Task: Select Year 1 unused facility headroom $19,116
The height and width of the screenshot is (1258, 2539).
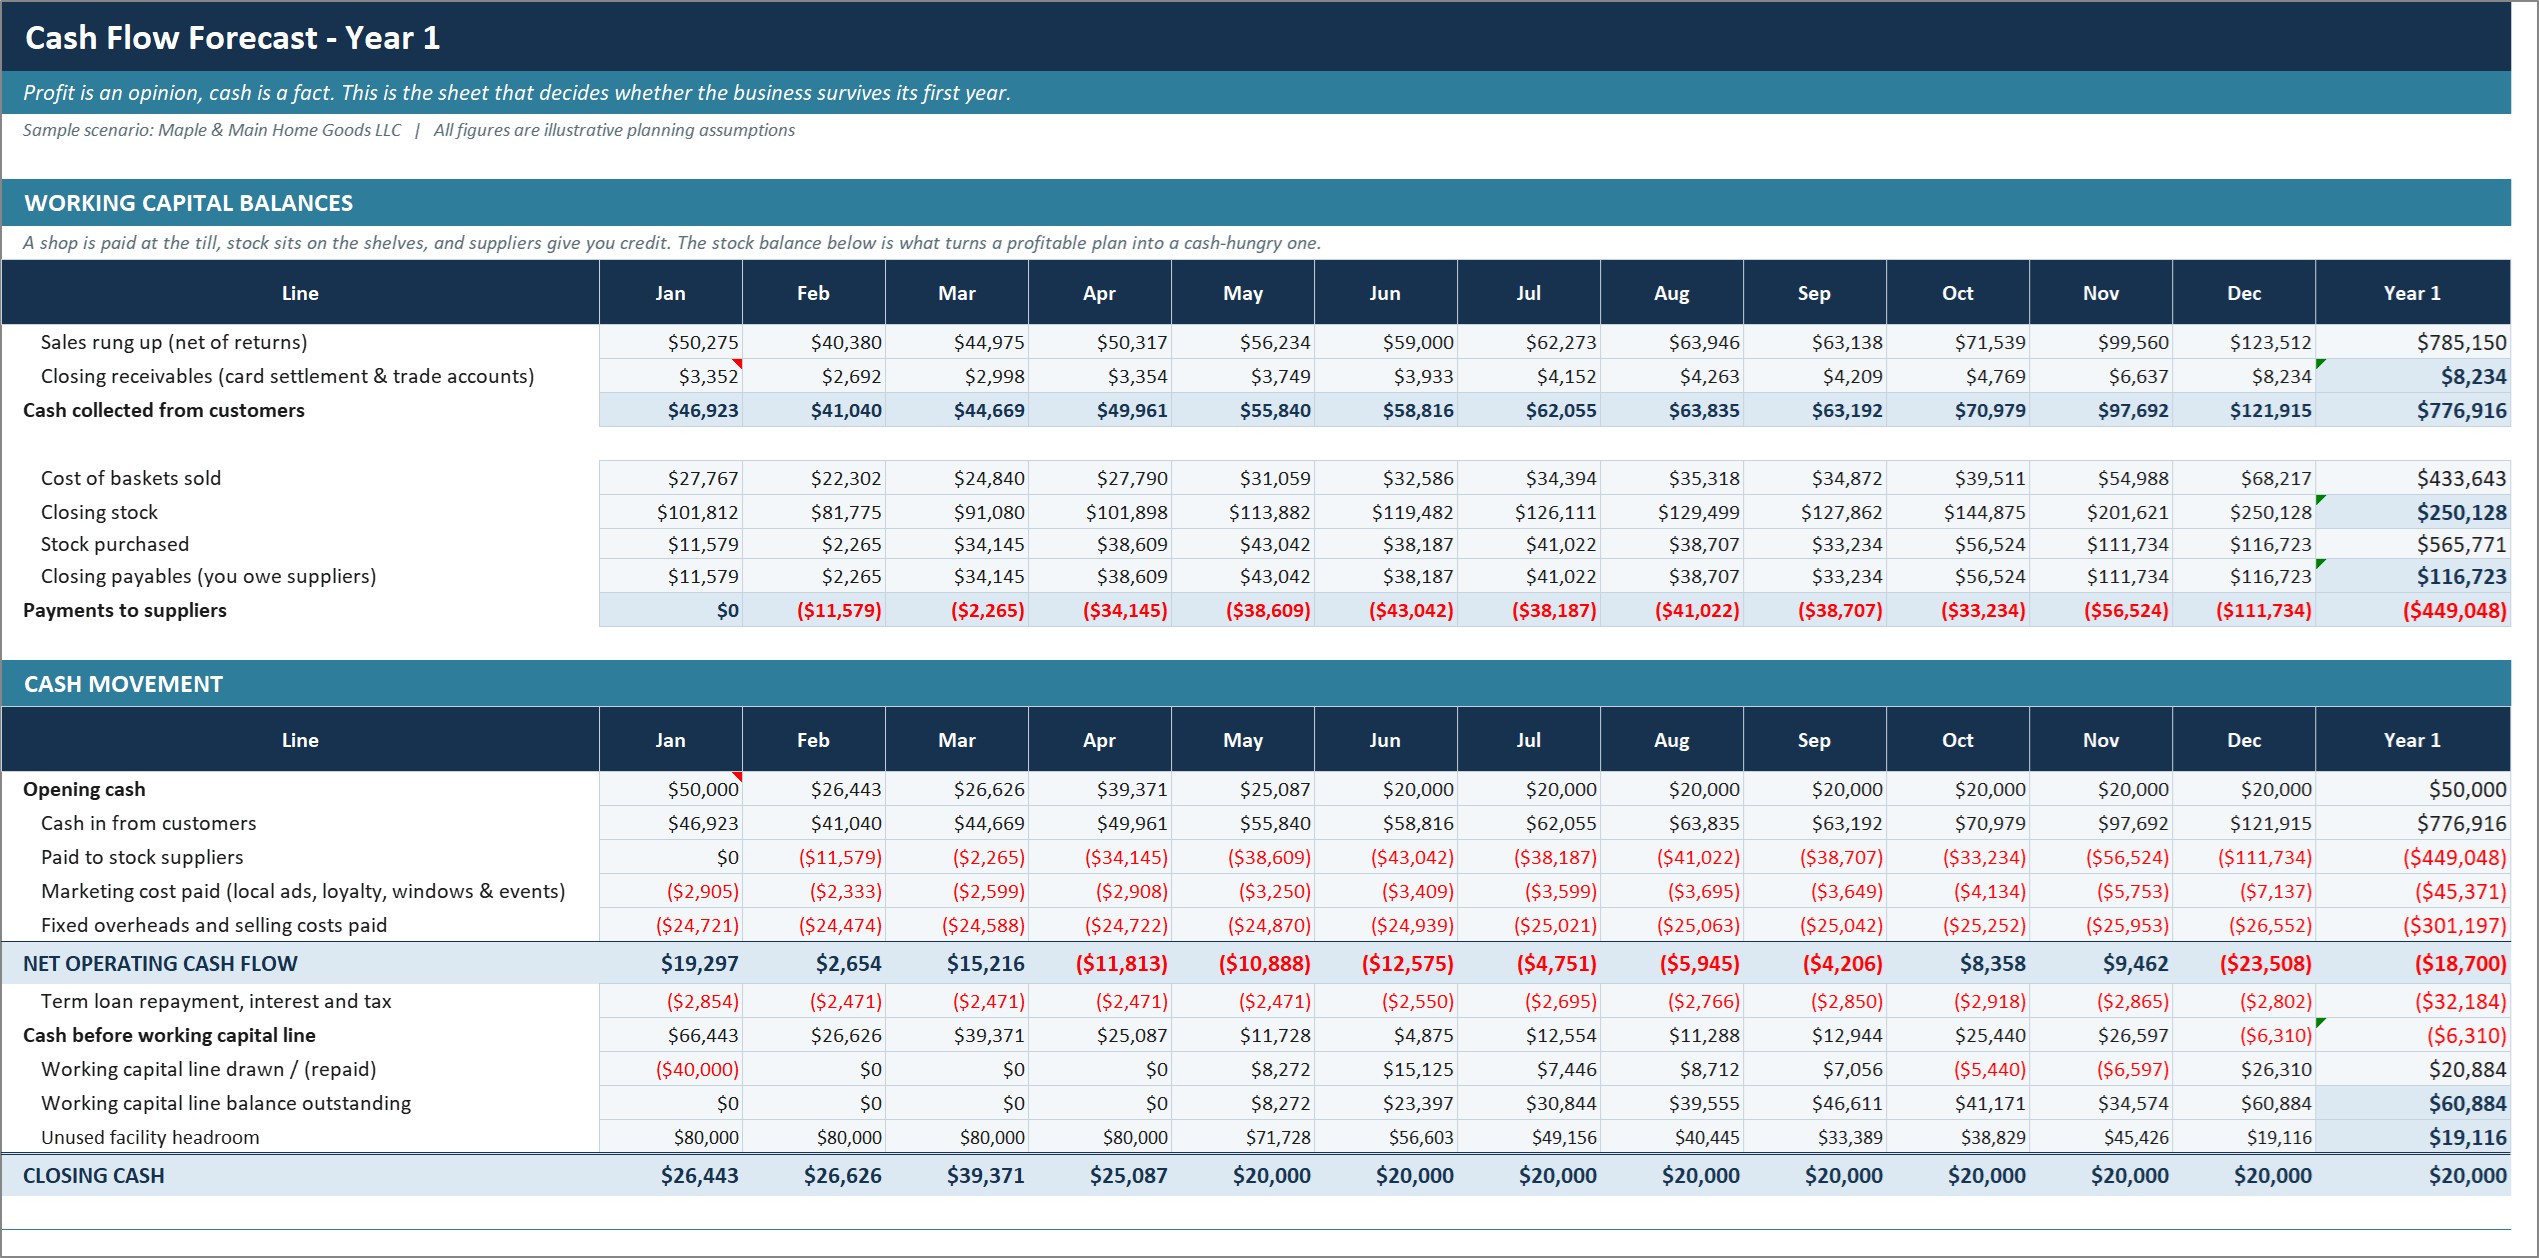Action: [2413, 1137]
